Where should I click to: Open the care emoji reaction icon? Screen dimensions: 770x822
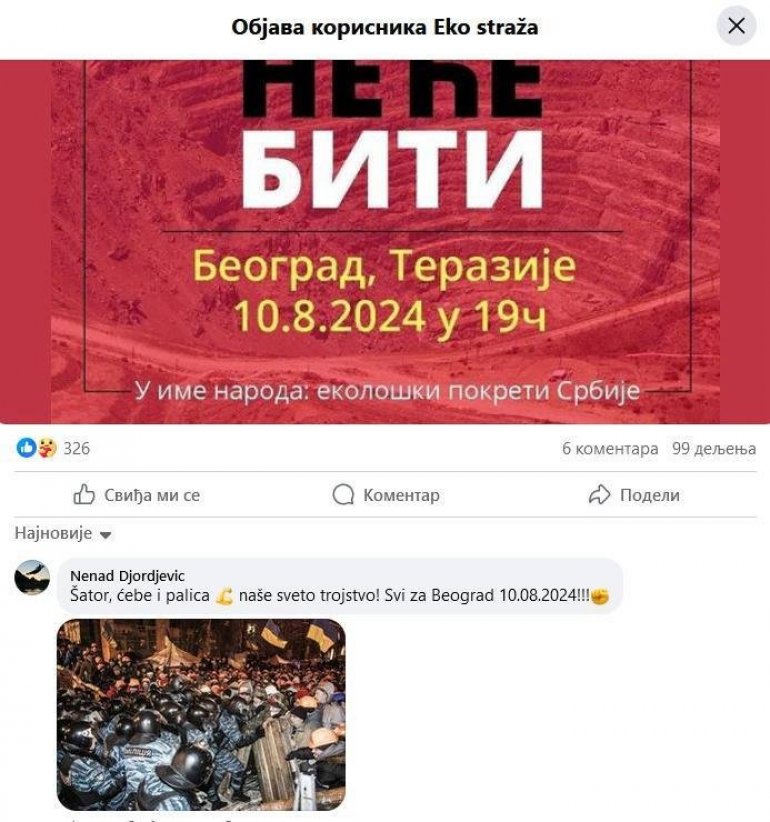pos(46,448)
